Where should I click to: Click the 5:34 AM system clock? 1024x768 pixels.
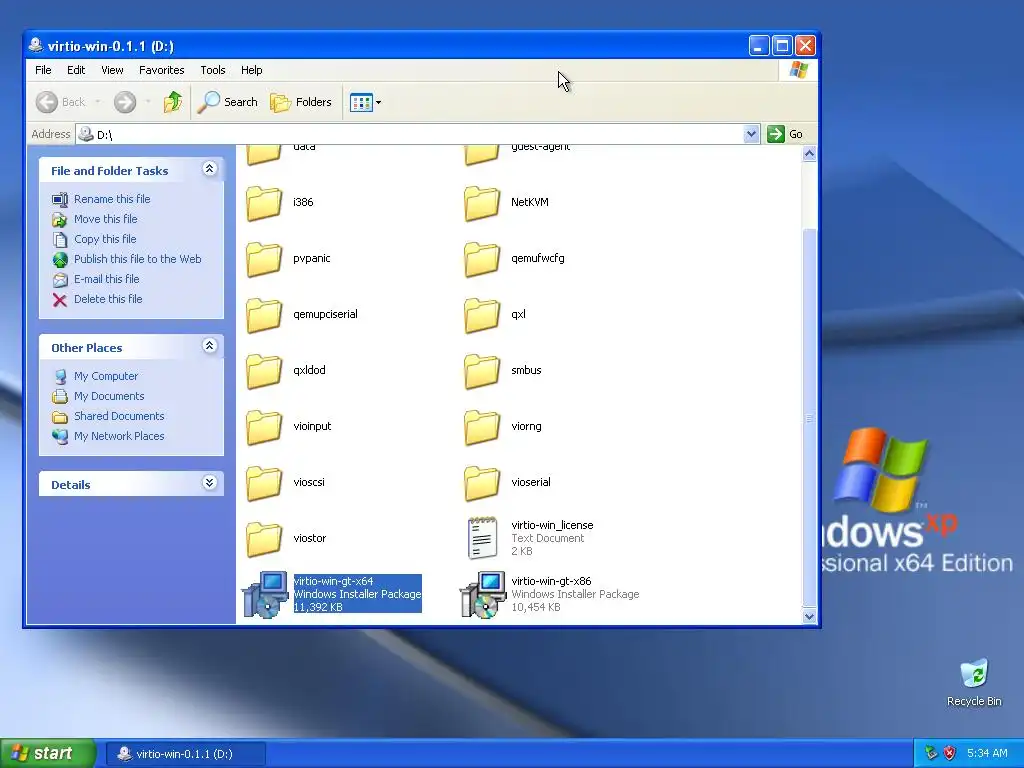pos(987,753)
